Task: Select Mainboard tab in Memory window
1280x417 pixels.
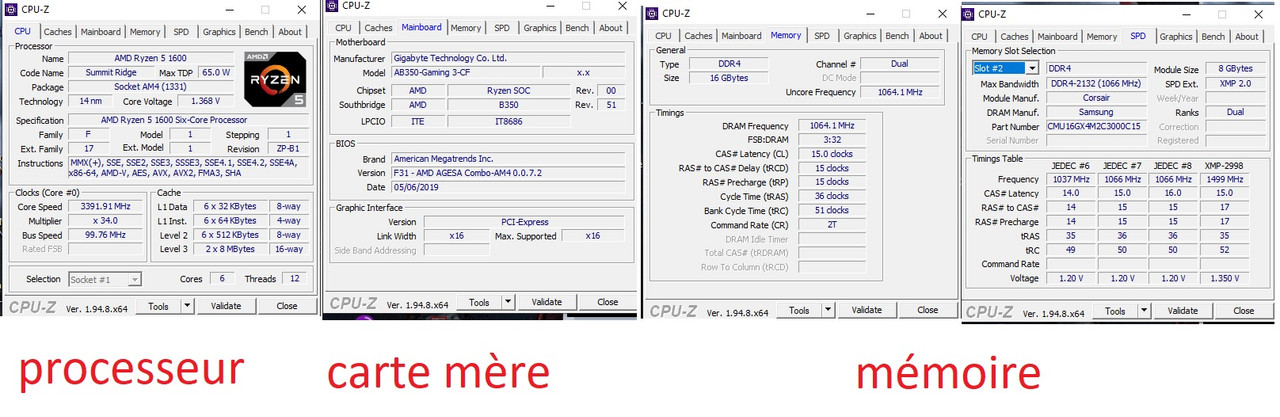Action: (x=741, y=36)
